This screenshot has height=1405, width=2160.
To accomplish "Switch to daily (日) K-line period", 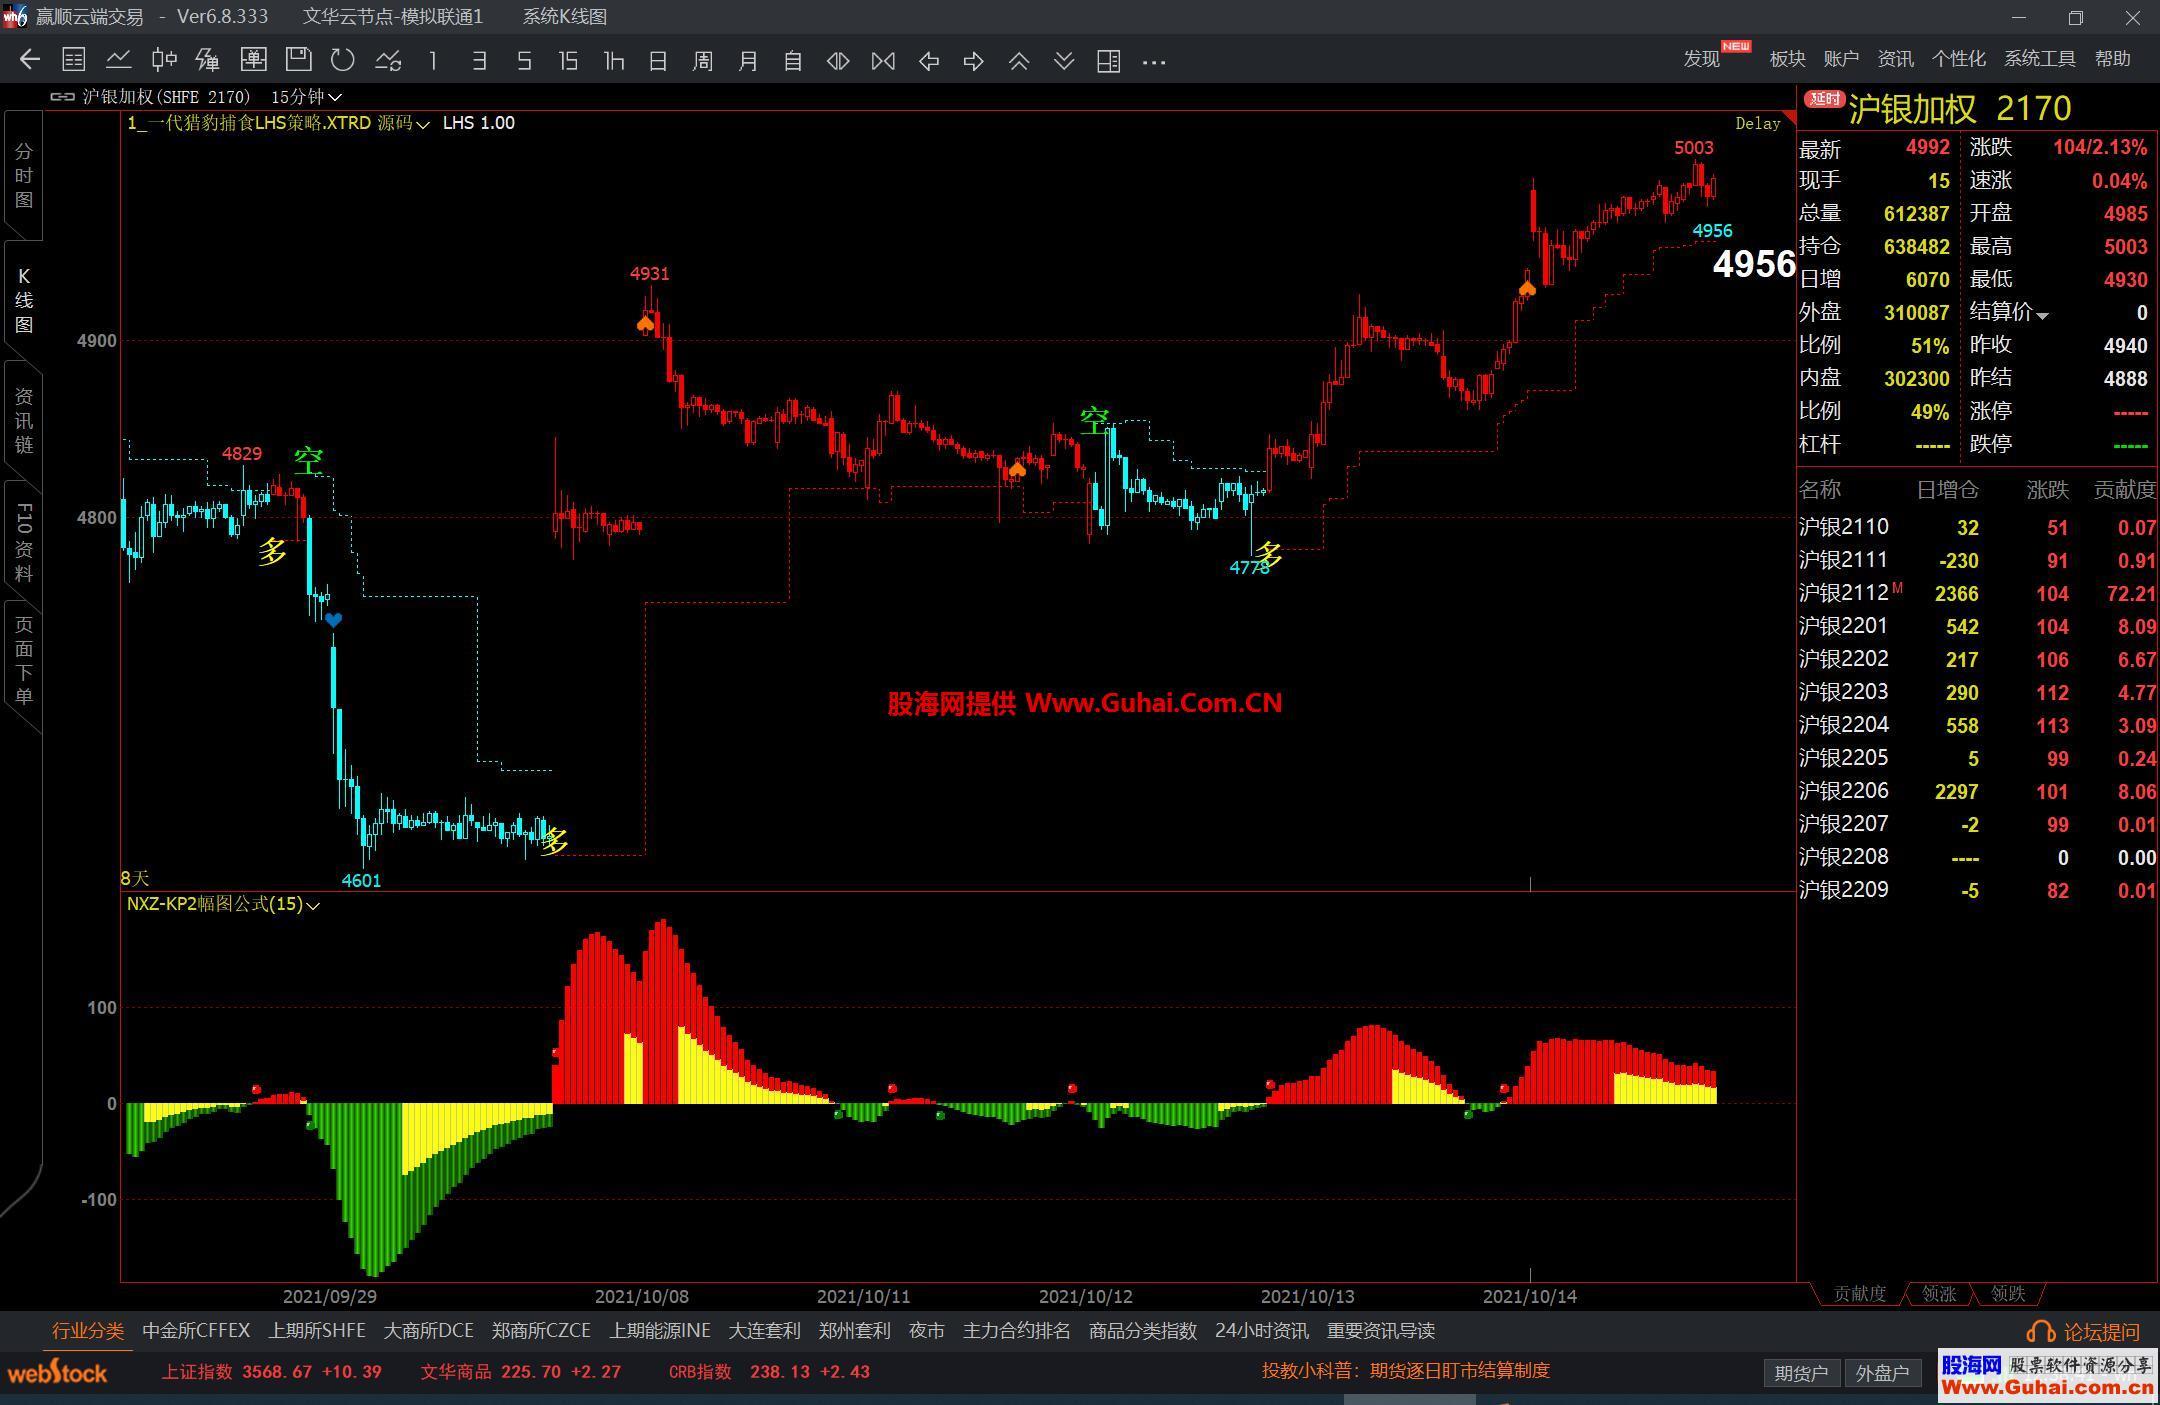I will 658,61.
